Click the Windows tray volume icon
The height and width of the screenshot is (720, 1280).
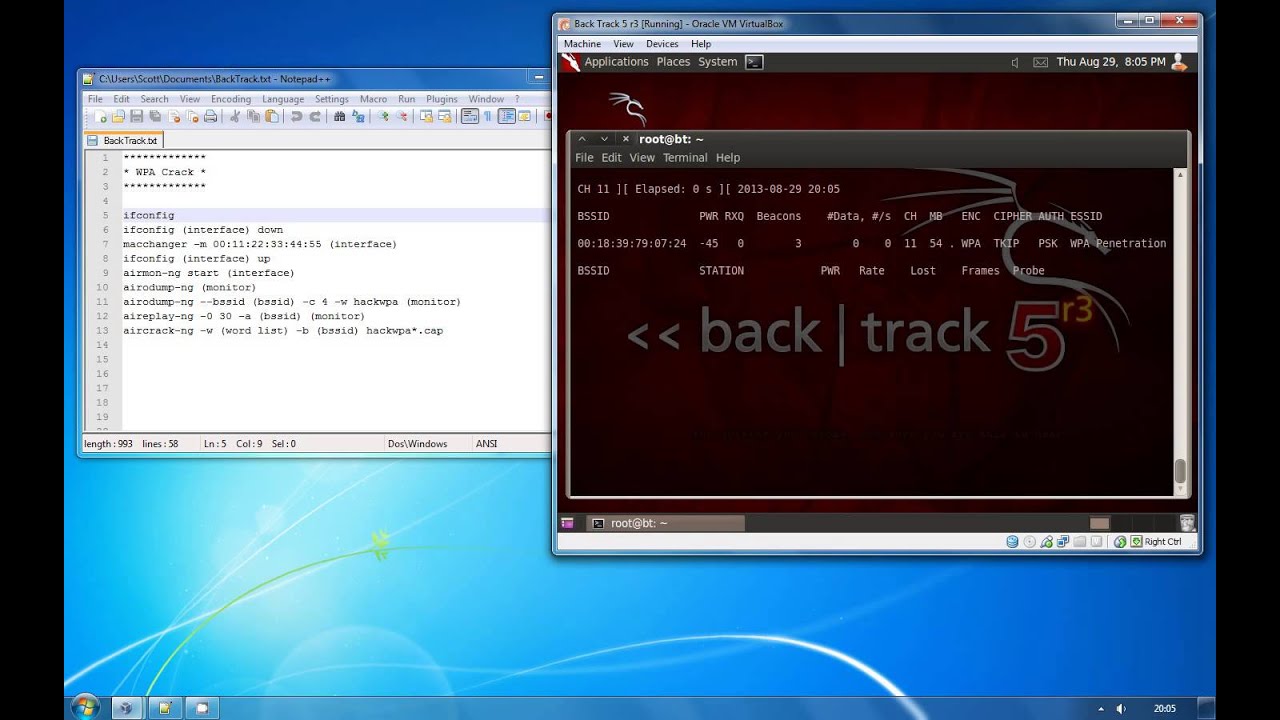click(x=1120, y=708)
